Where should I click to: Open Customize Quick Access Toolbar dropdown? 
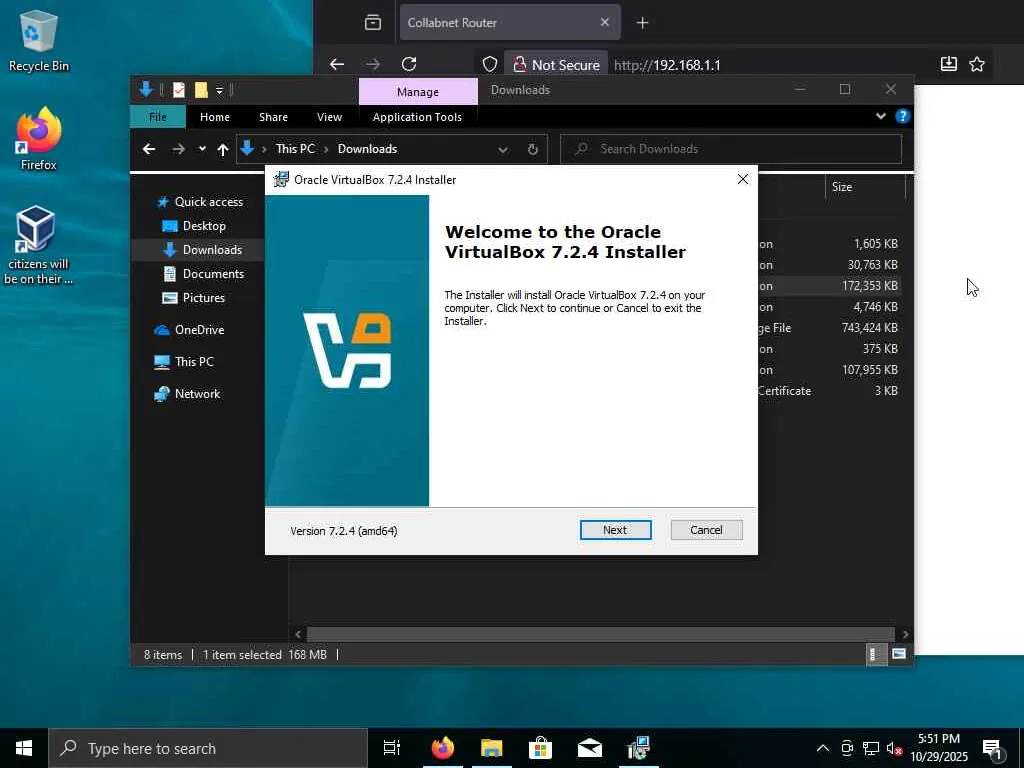(219, 91)
